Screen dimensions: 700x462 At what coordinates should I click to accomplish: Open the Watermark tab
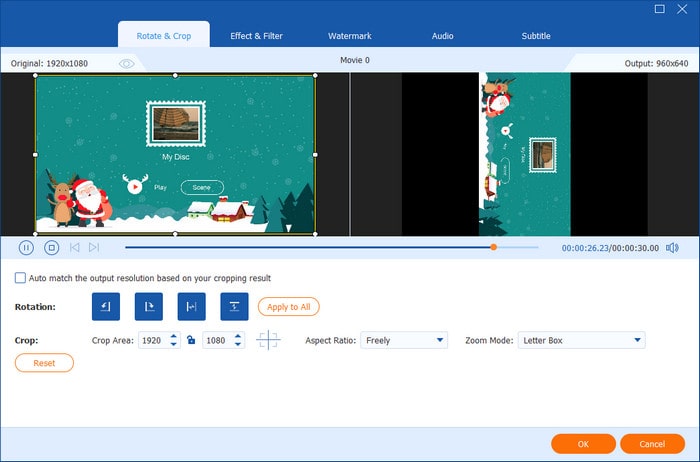click(349, 36)
